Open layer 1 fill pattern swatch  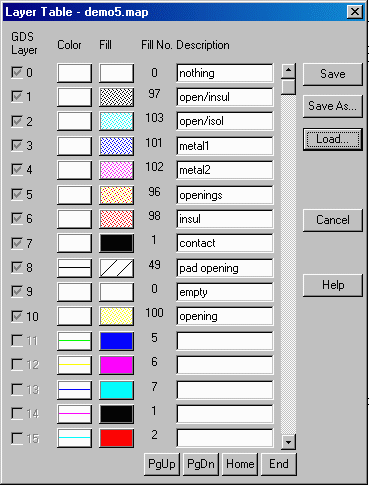pos(116,97)
